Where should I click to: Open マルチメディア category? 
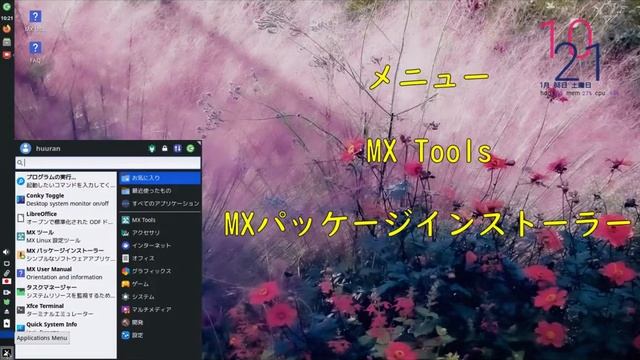(x=160, y=309)
